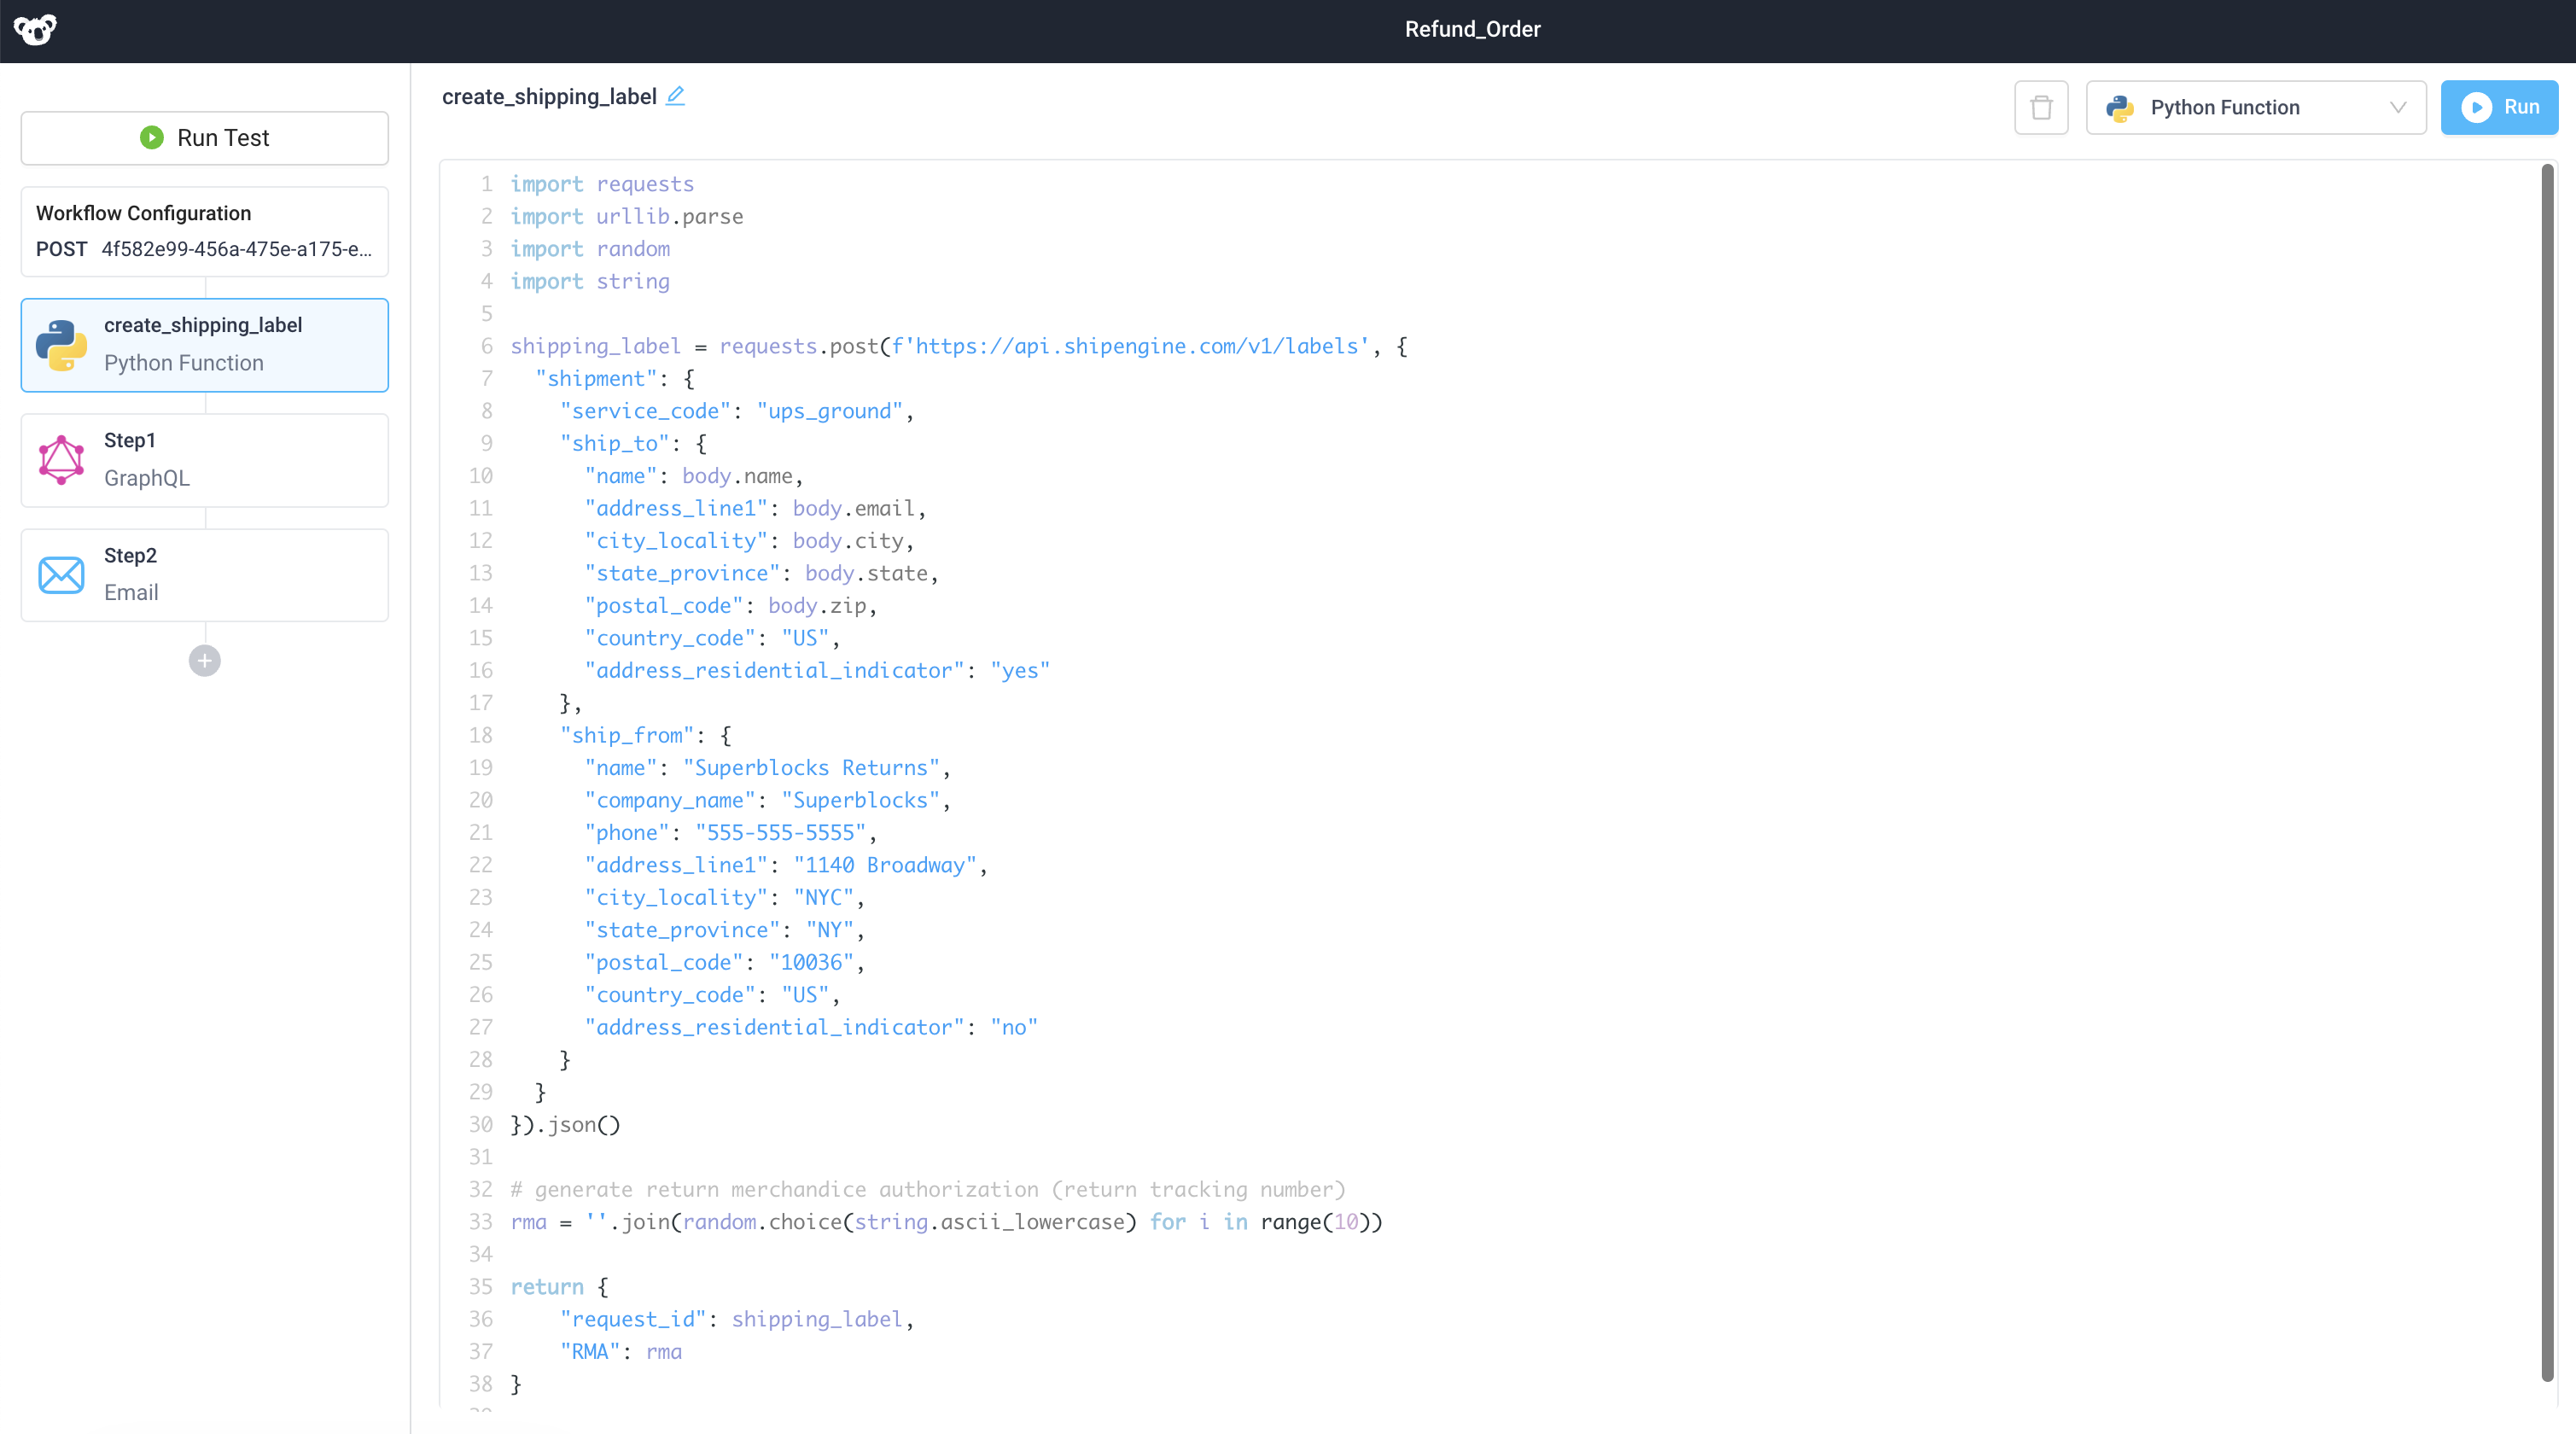Viewport: 2576px width, 1434px height.
Task: Click the Refund_Order workflow title
Action: click(1472, 29)
